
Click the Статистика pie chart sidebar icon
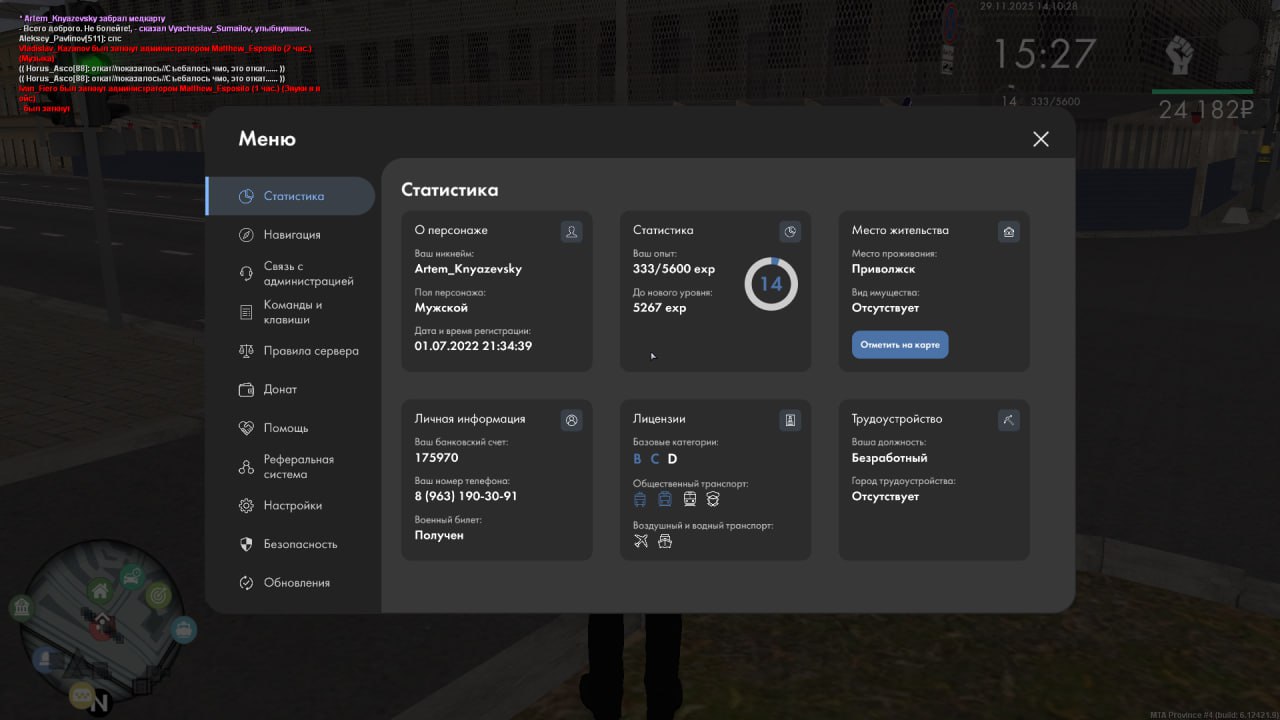tap(246, 196)
